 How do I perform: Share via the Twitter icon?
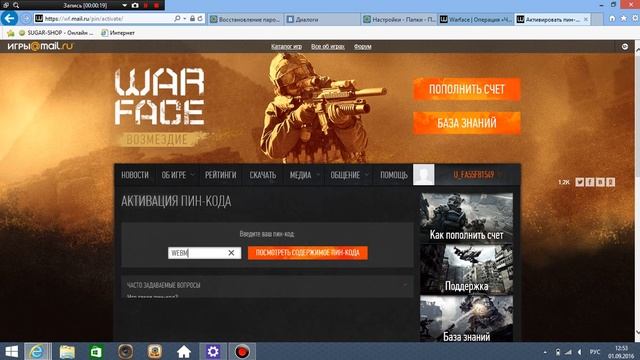[580, 182]
